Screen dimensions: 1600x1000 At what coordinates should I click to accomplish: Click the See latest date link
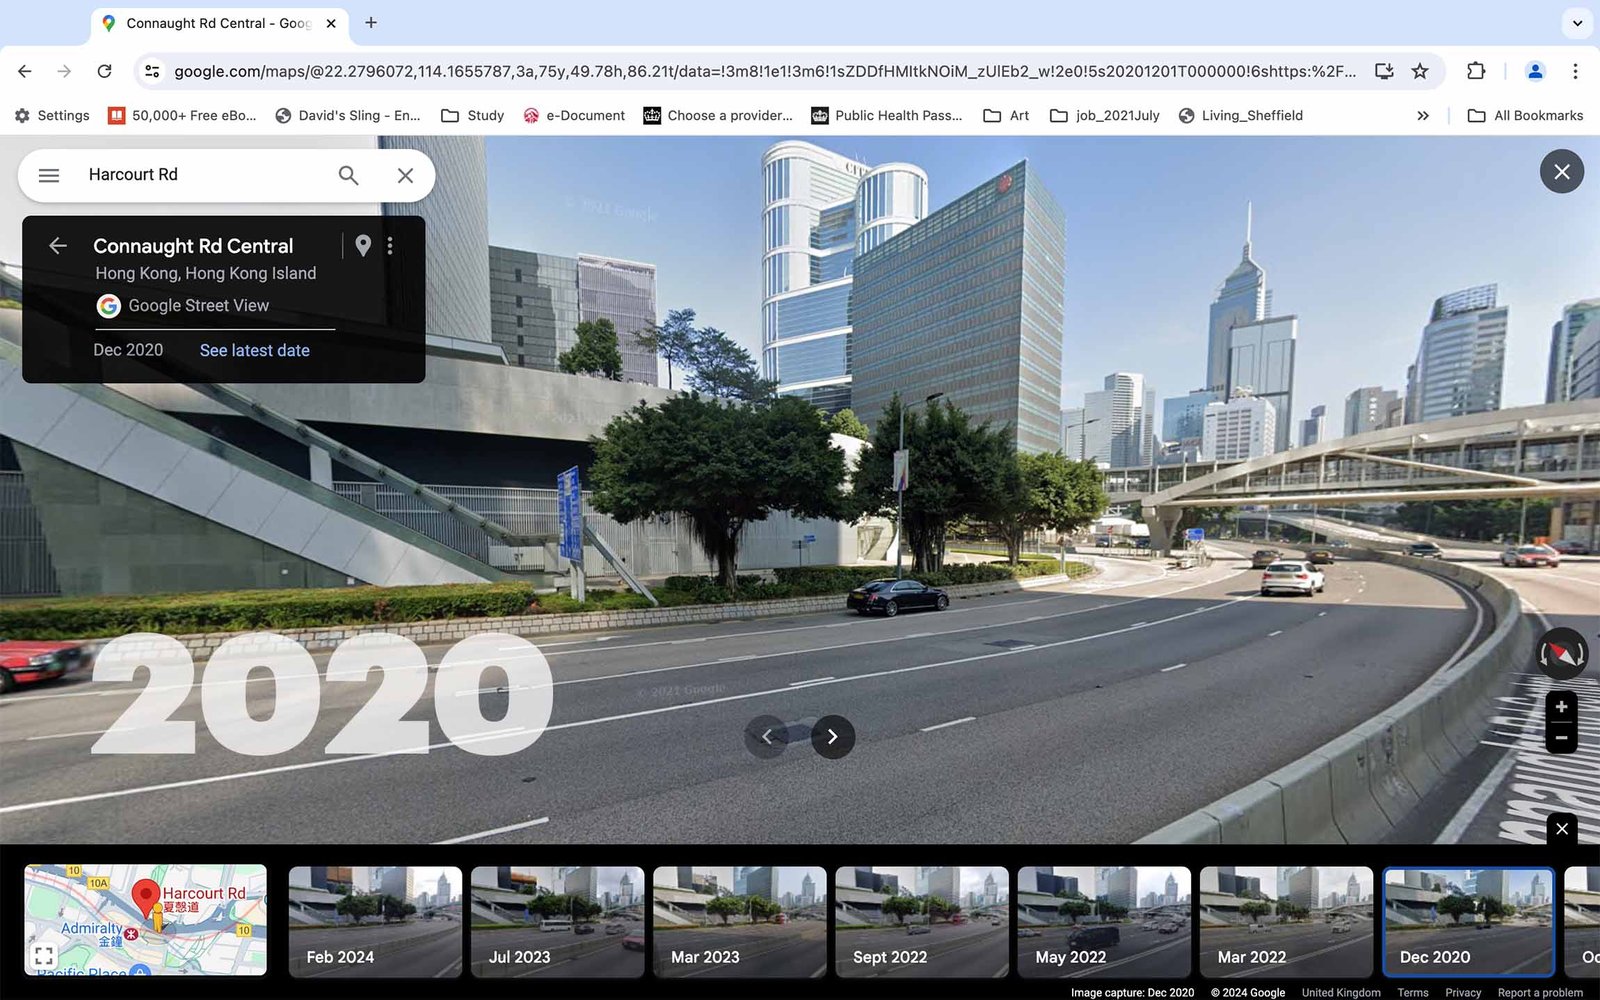click(x=254, y=350)
